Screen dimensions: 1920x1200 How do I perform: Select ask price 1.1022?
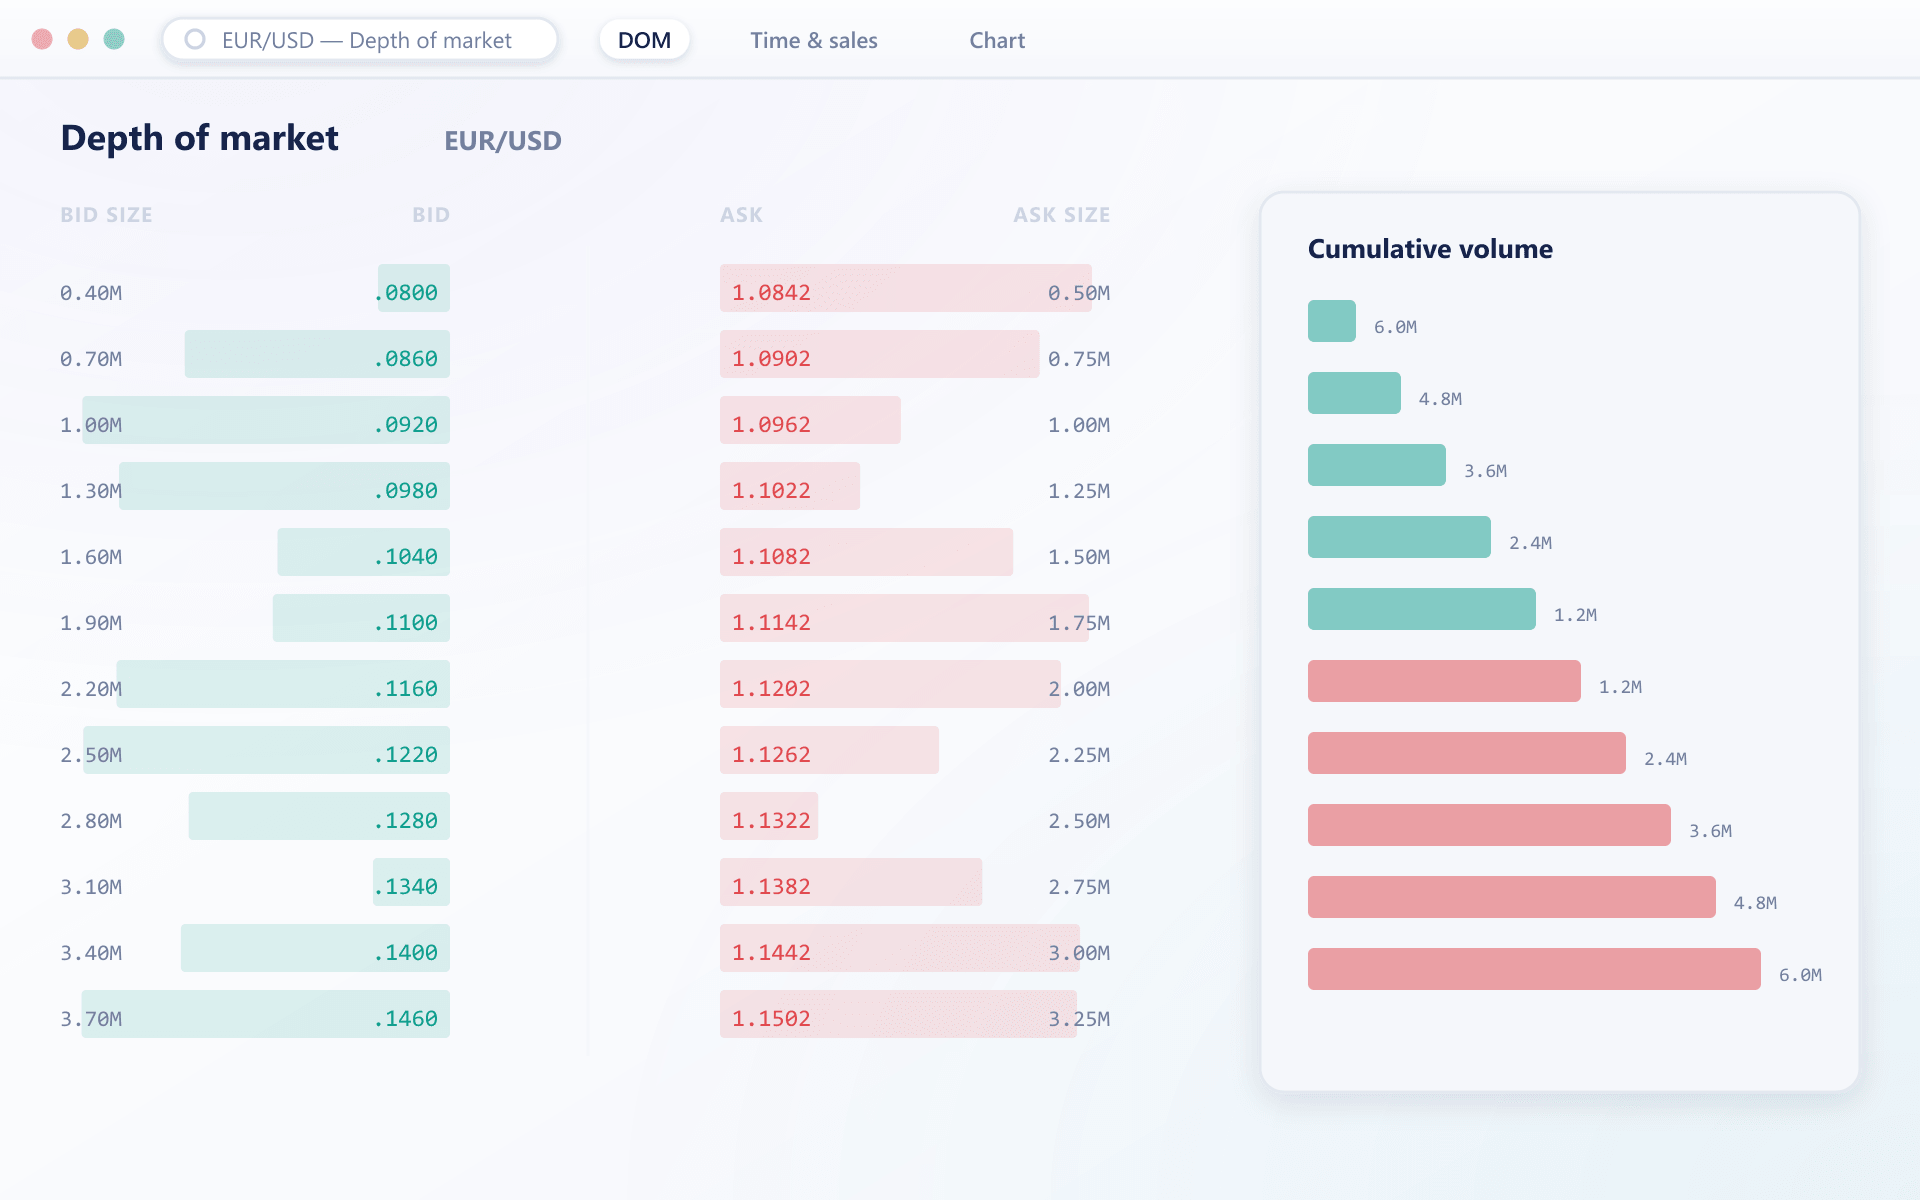[771, 491]
